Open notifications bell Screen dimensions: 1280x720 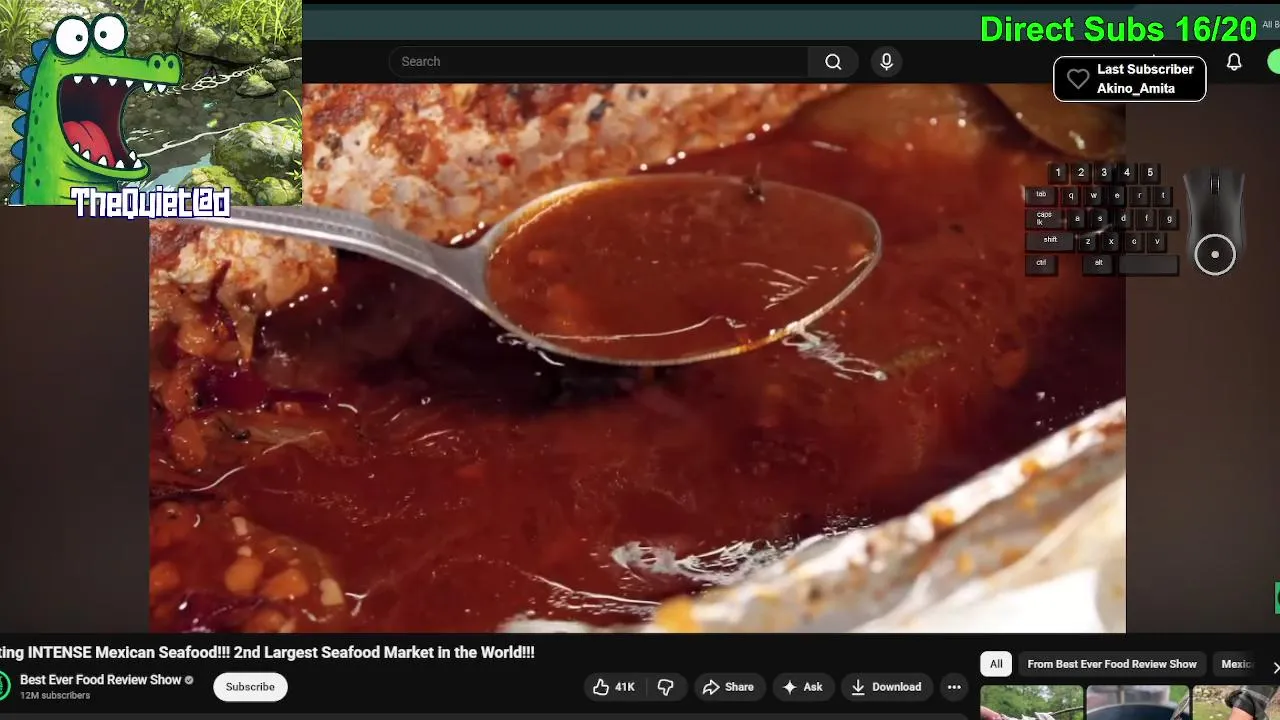[1234, 62]
